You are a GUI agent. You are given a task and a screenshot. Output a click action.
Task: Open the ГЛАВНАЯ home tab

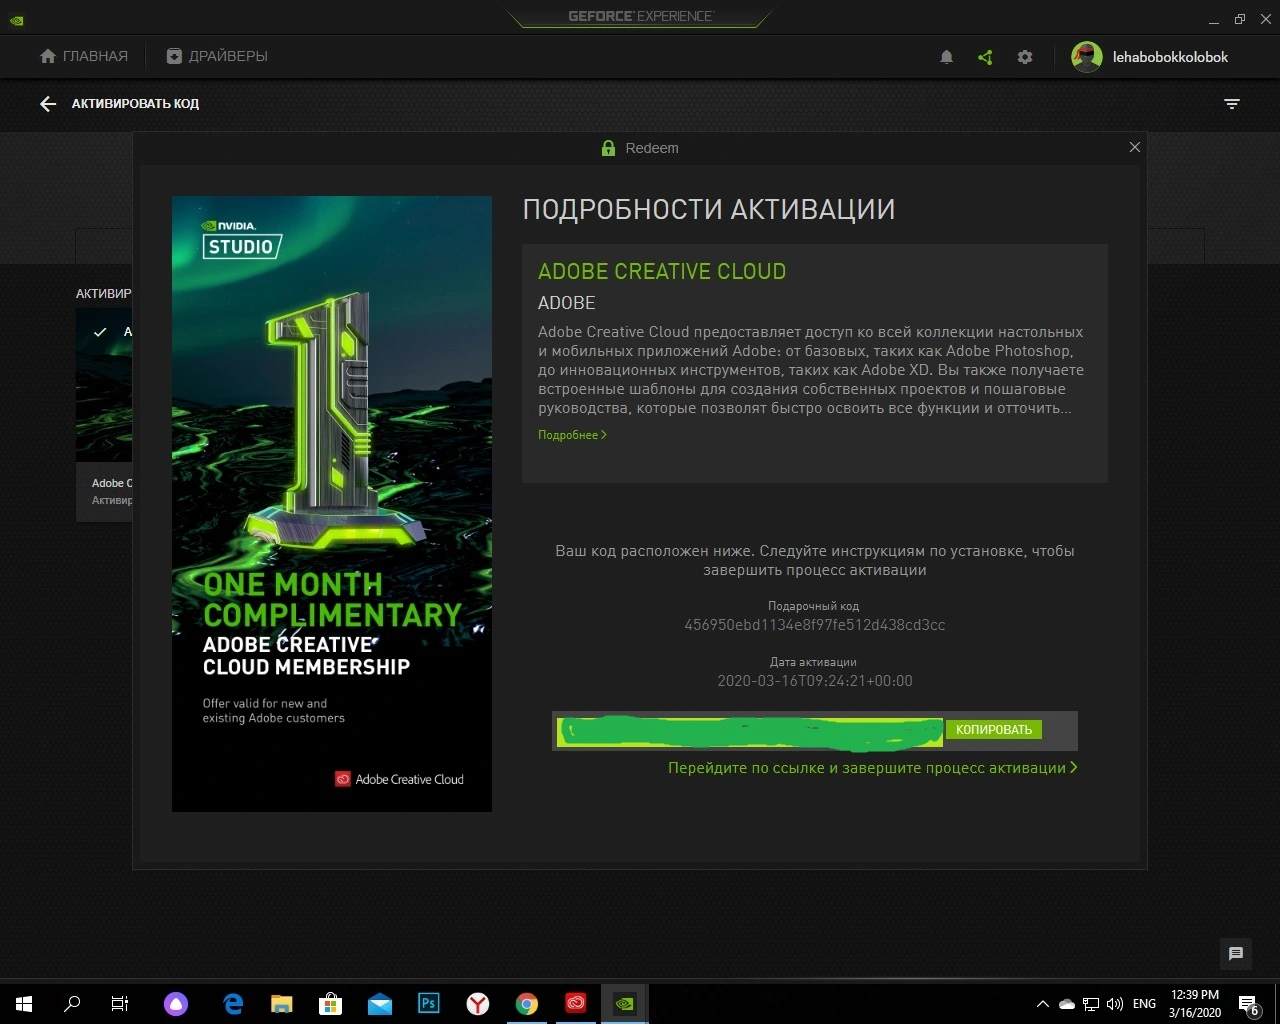click(83, 56)
